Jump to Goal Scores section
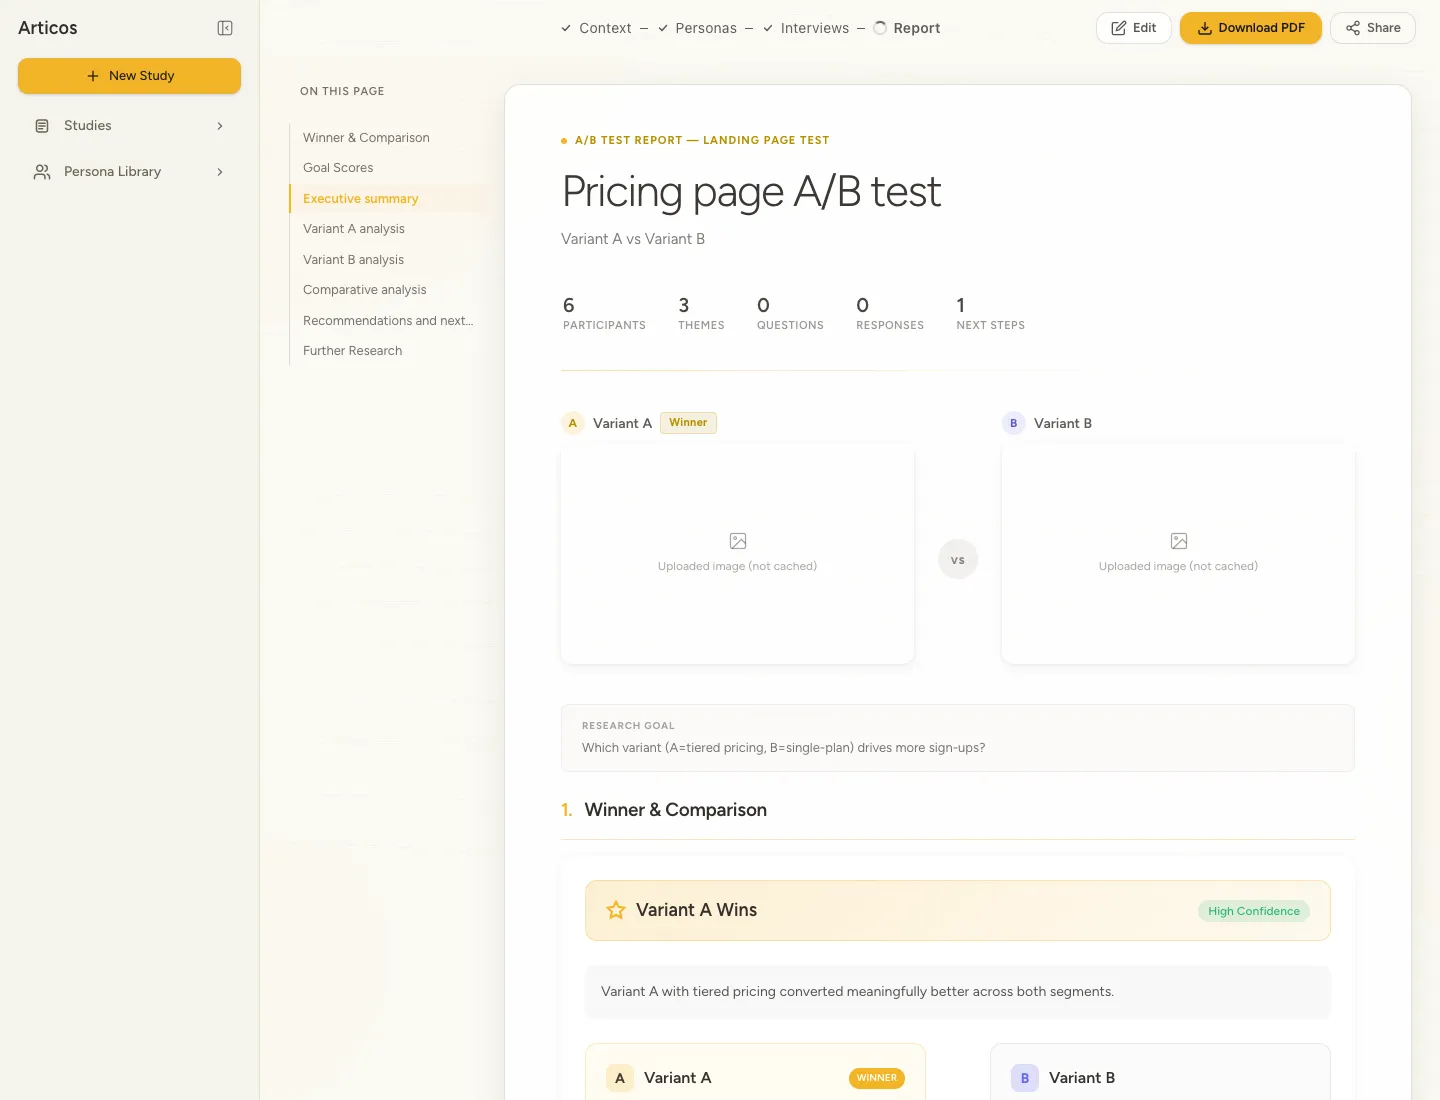 click(x=338, y=168)
